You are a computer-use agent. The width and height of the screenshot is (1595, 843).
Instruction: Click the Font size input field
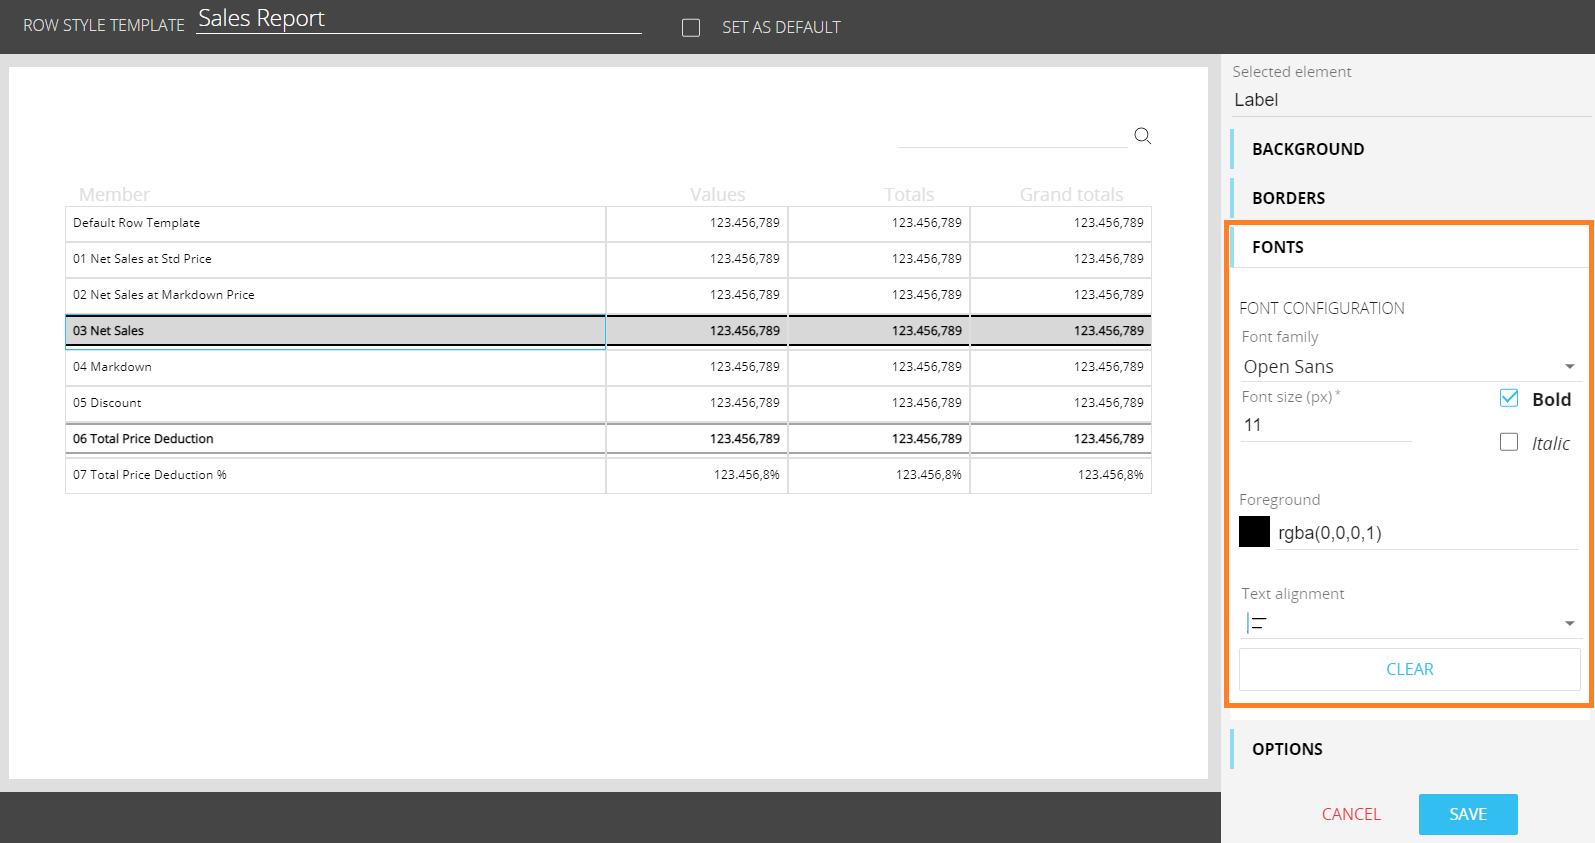1325,426
